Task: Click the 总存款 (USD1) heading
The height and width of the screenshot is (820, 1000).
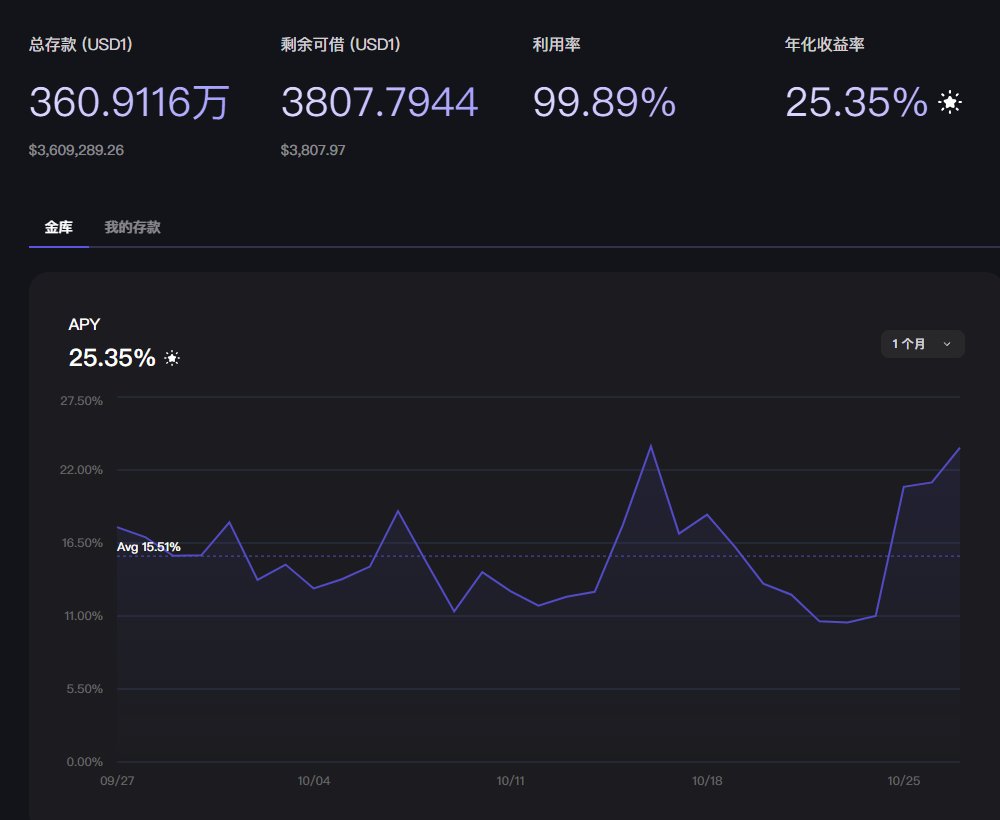Action: [81, 45]
